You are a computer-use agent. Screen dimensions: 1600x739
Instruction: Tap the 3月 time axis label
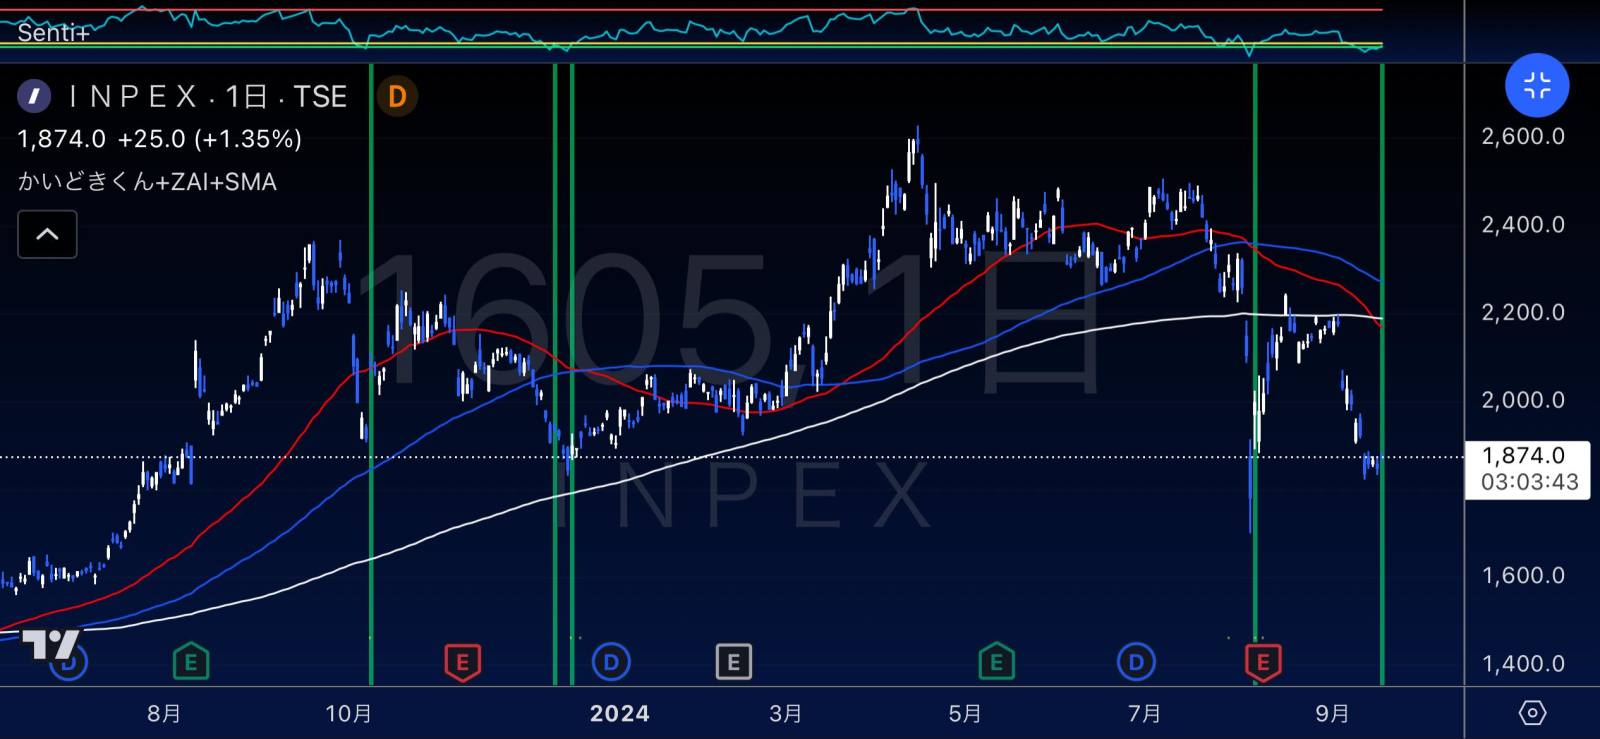(786, 714)
